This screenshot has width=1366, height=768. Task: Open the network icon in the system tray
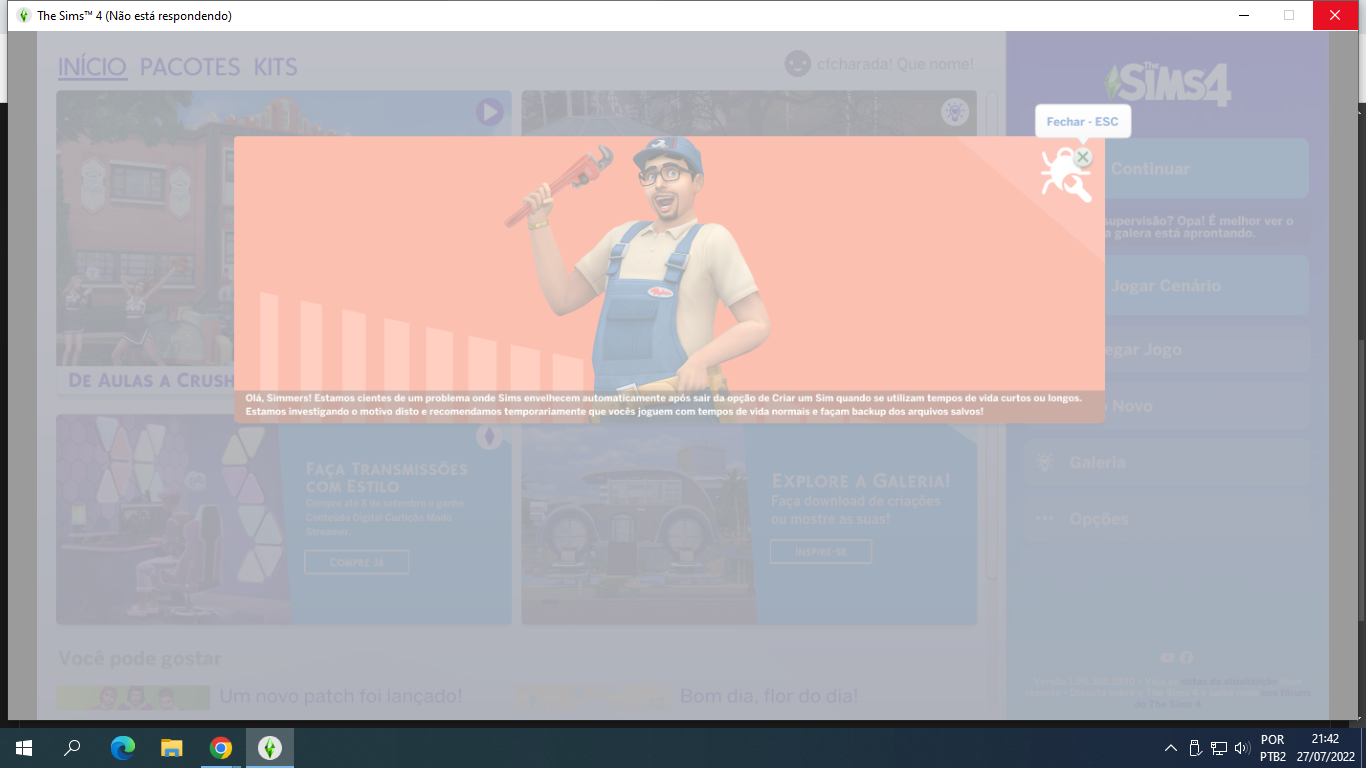1219,748
